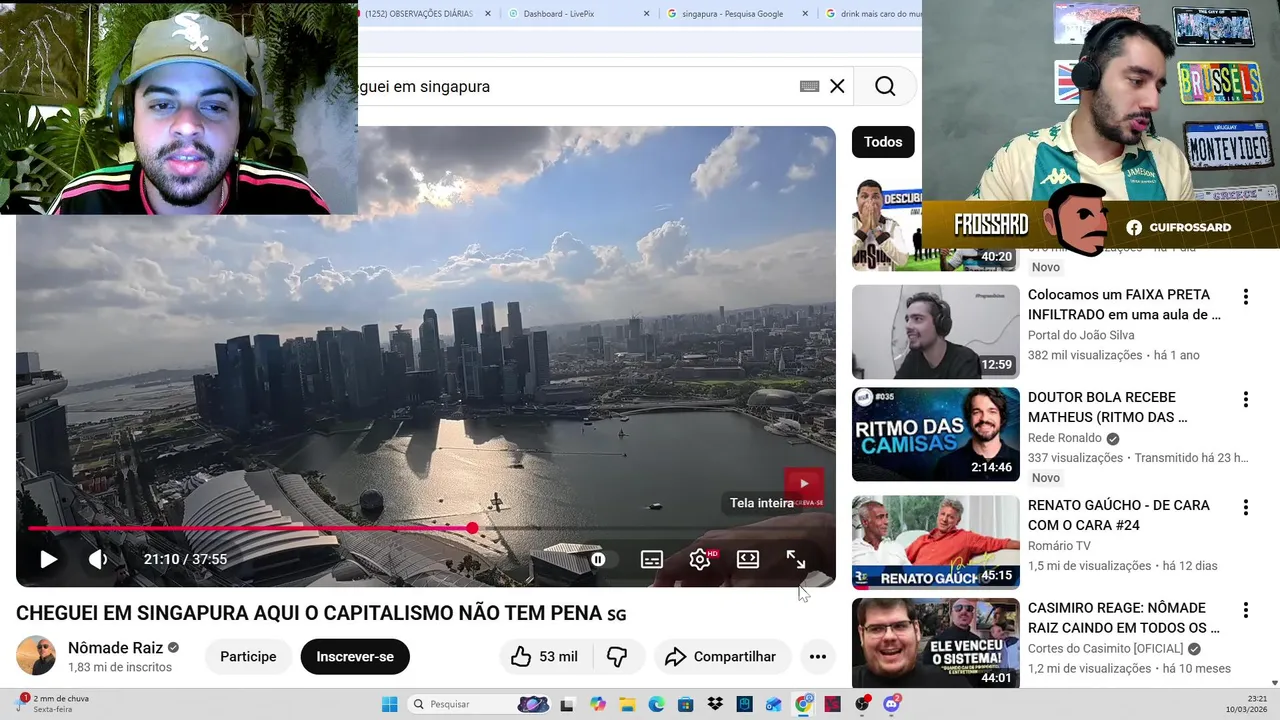Screen dimensions: 1280x720
Task: Click the video progress bar's unplayed portion
Action: click(x=650, y=528)
